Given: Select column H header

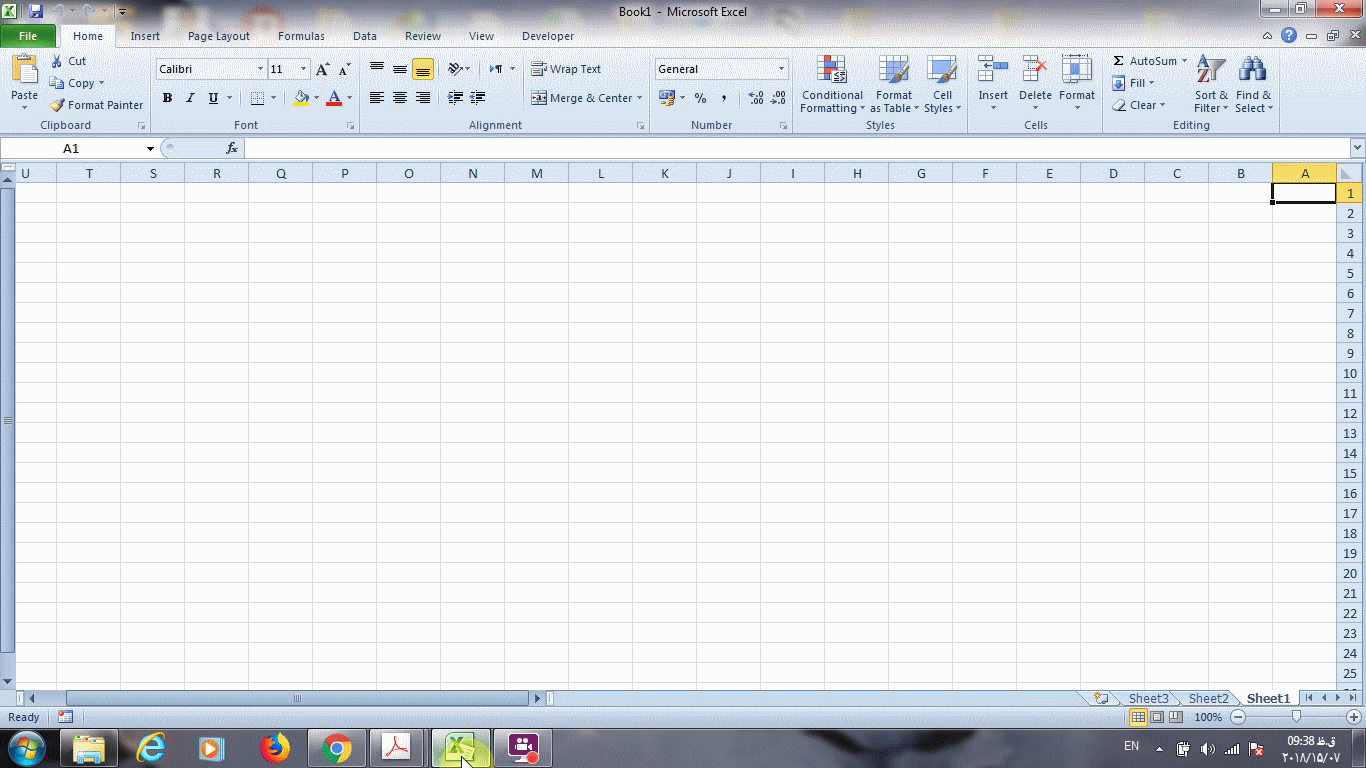Looking at the screenshot, I should point(857,173).
